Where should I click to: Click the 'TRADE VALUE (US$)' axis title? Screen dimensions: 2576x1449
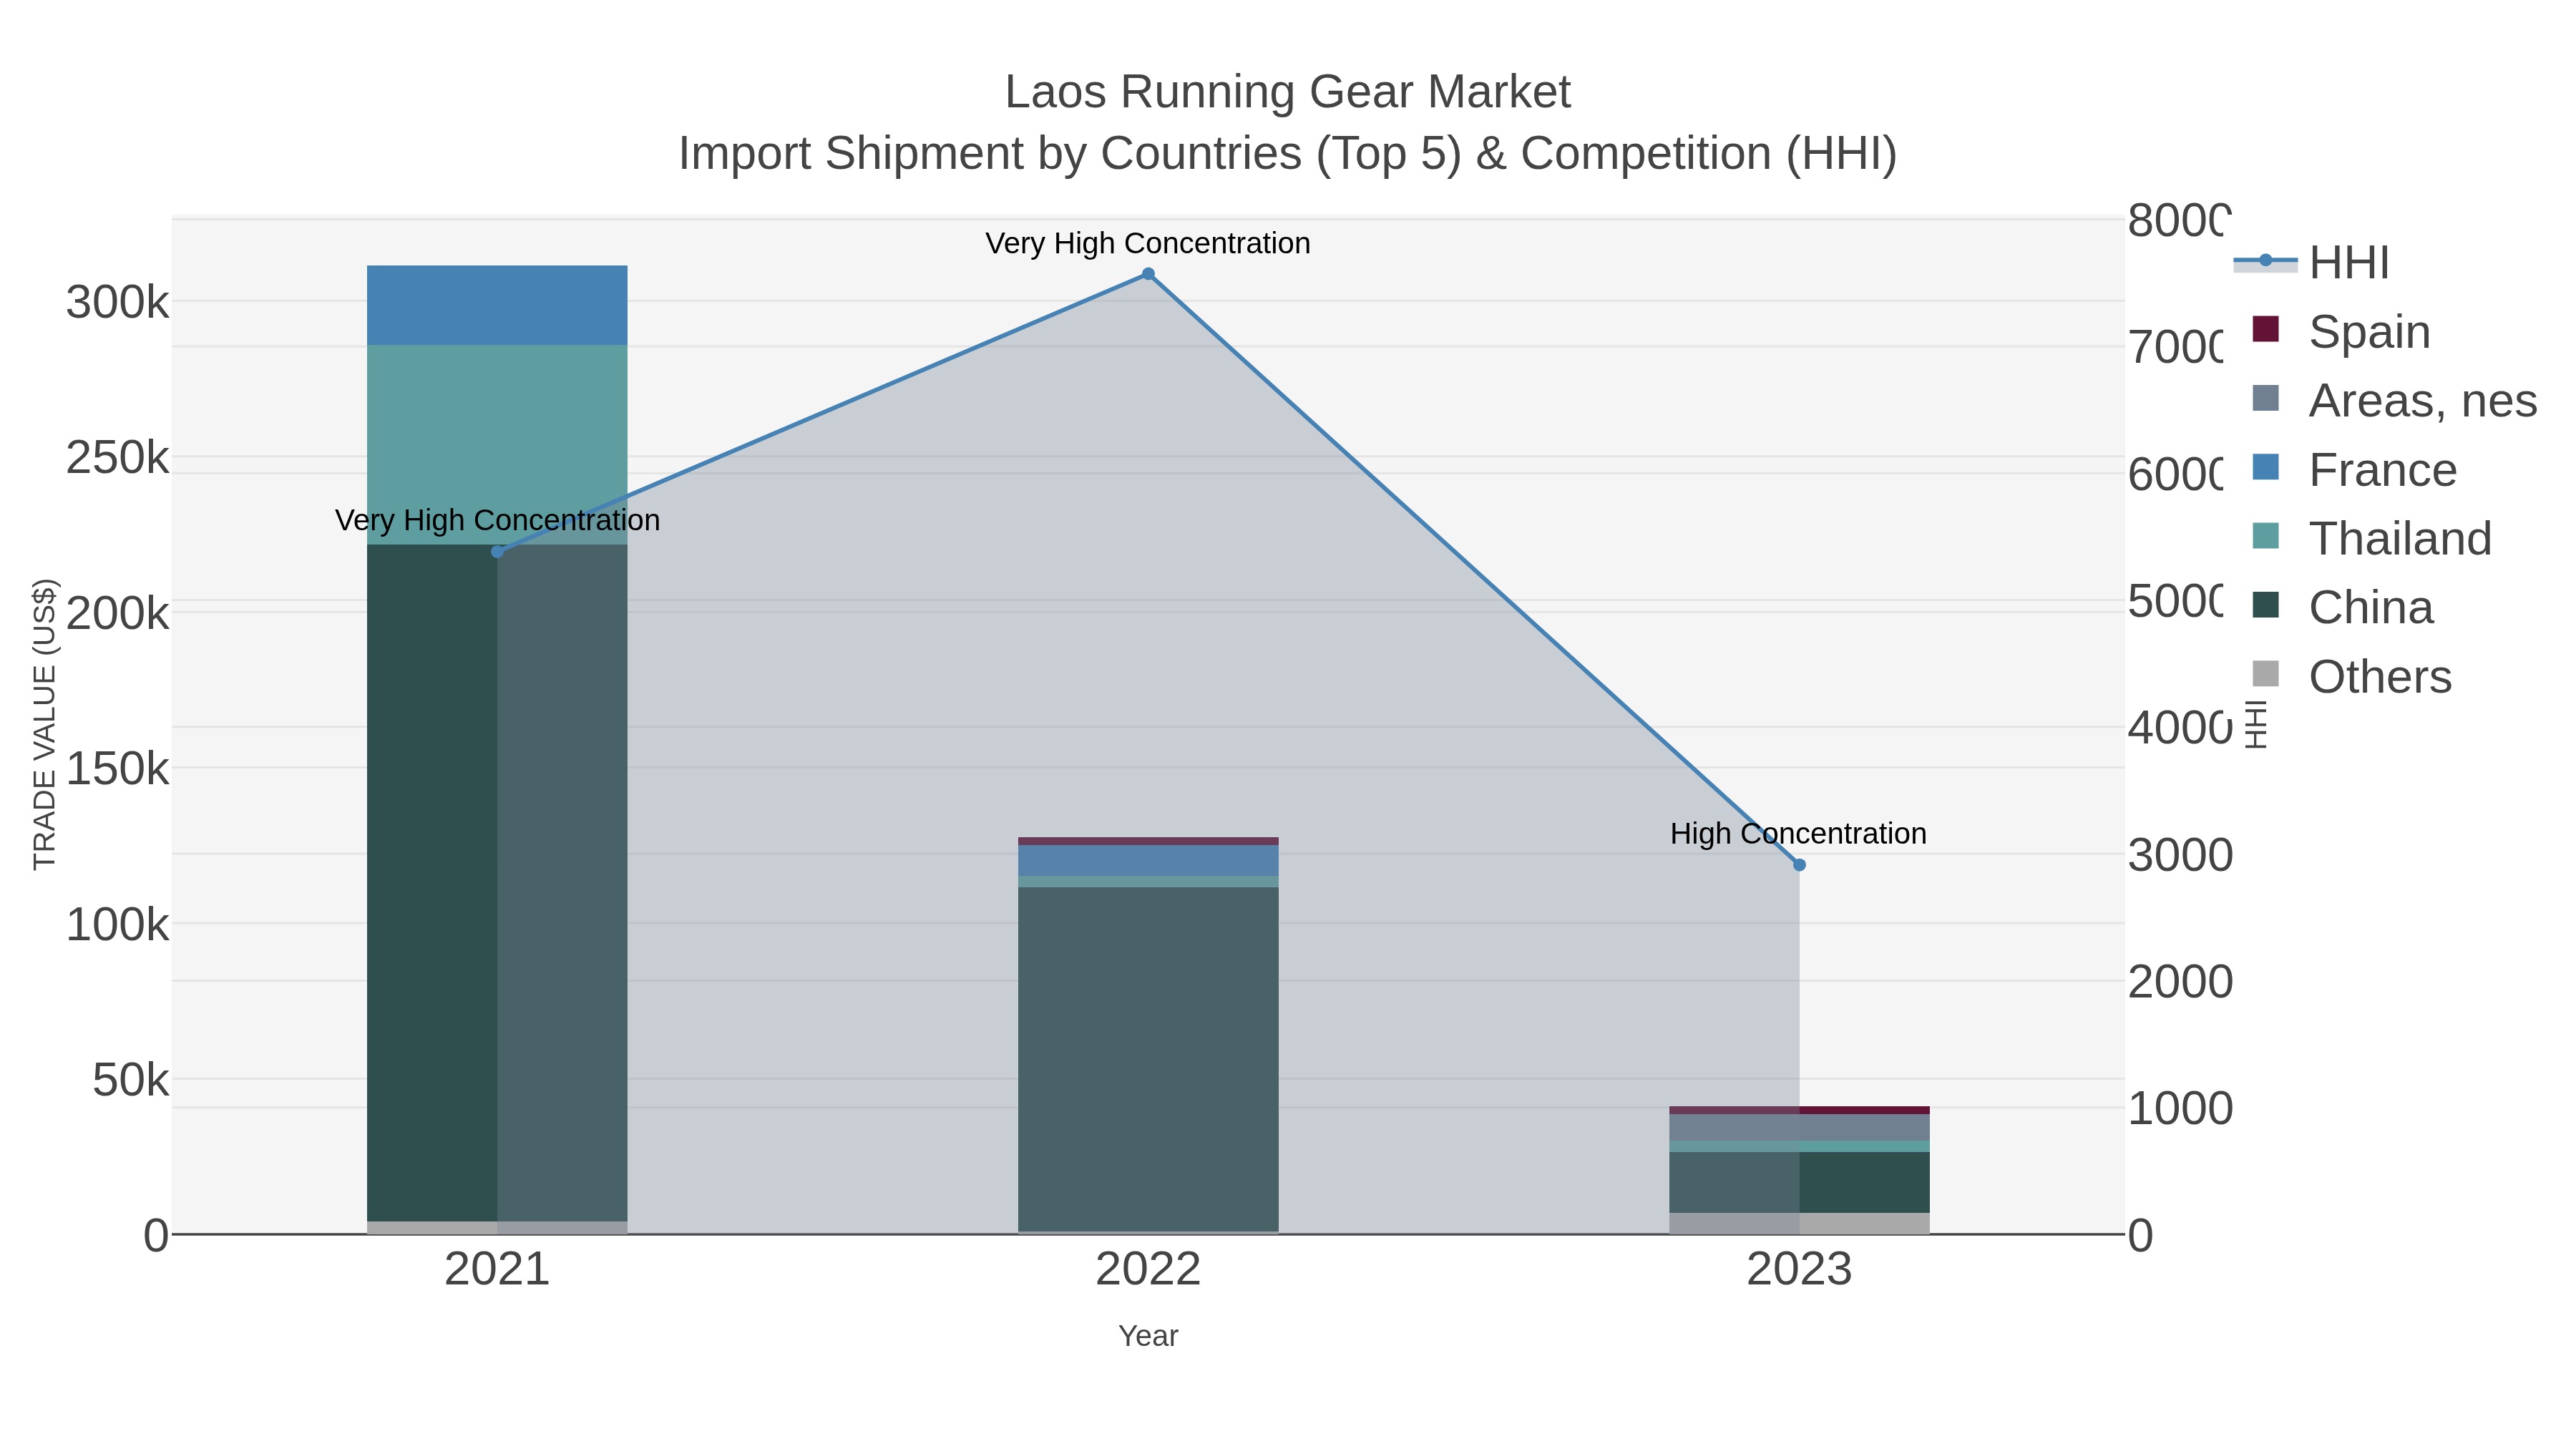click(45, 725)
